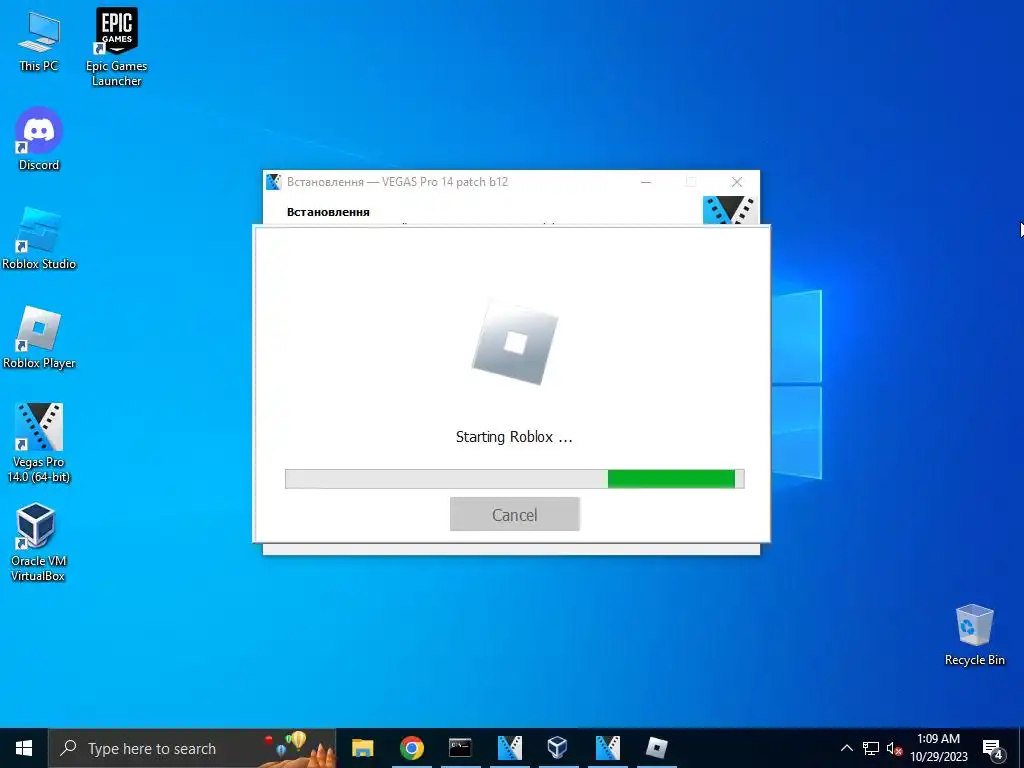Viewport: 1024px width, 768px height.
Task: Select the Oracle VM VirtualBox shortcut
Action: pos(37,542)
